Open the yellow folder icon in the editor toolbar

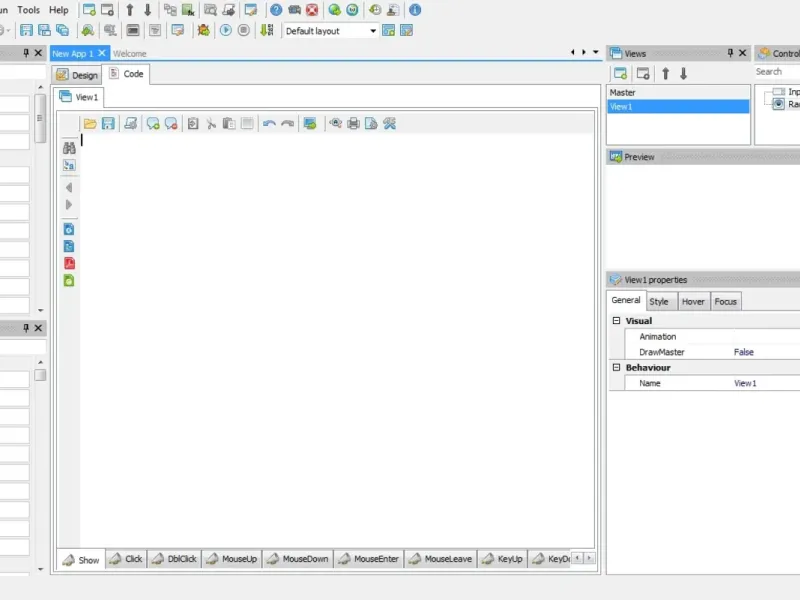click(x=90, y=123)
